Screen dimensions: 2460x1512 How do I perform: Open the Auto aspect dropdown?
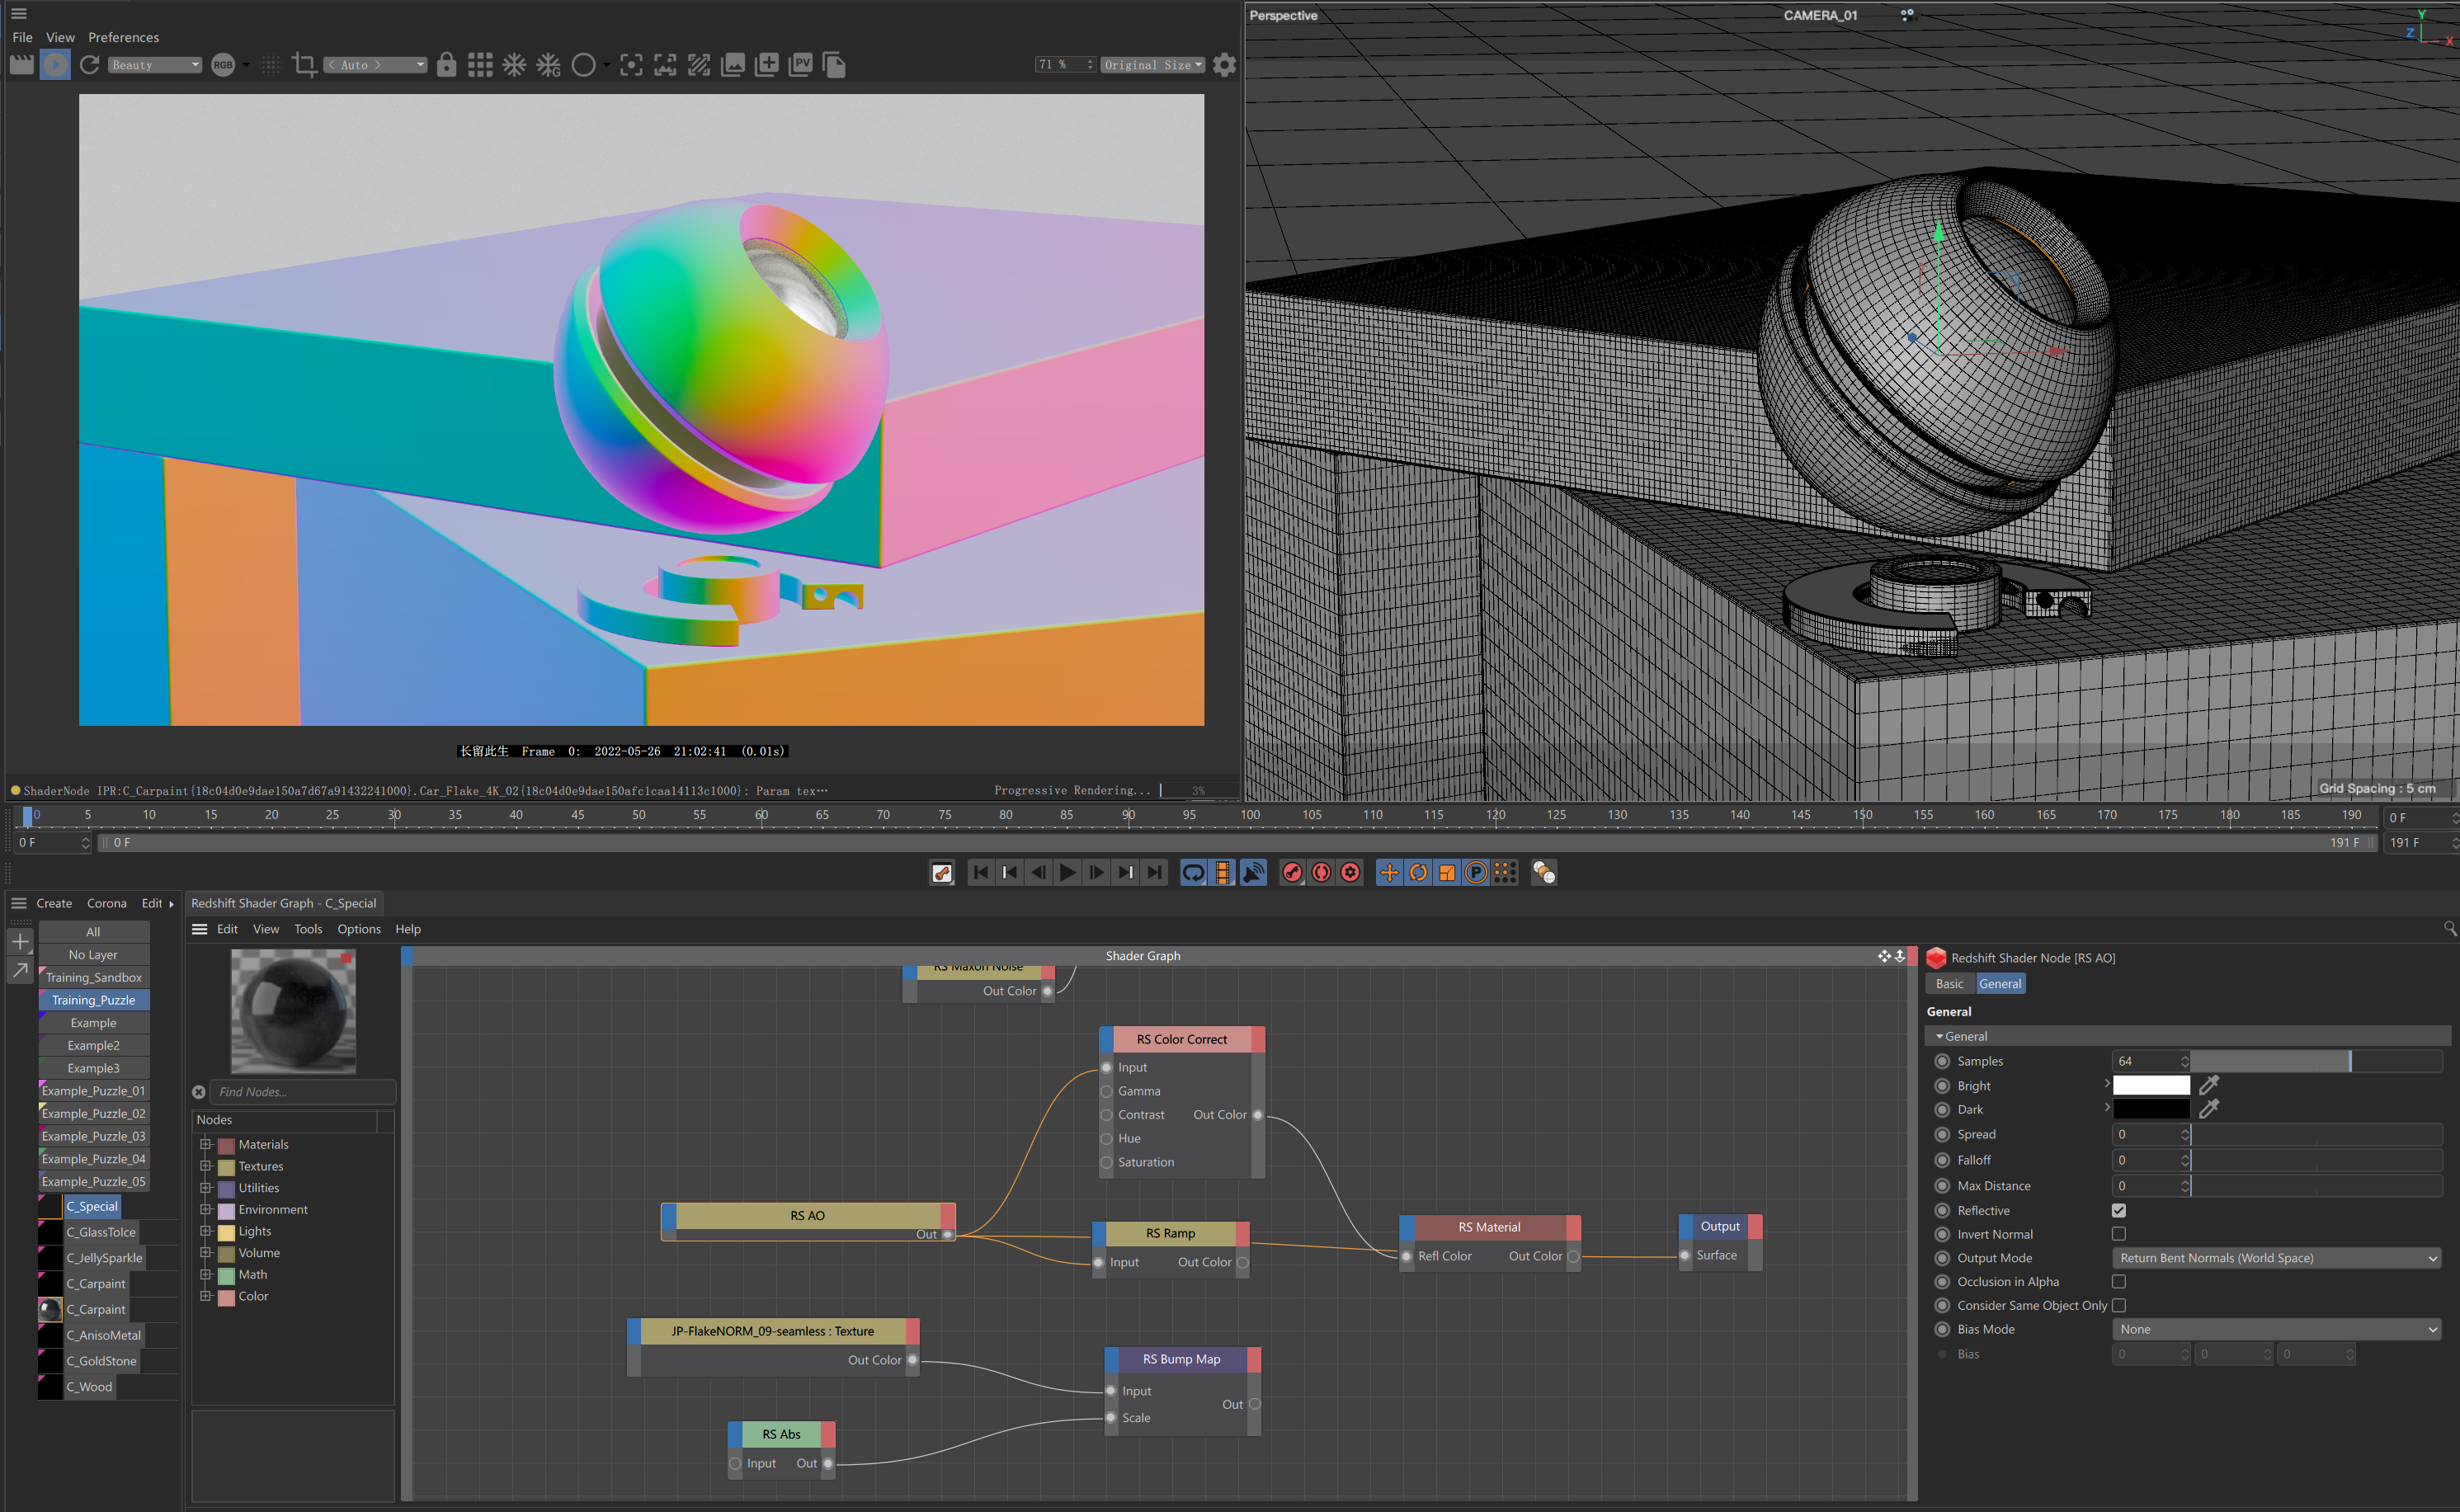point(375,65)
